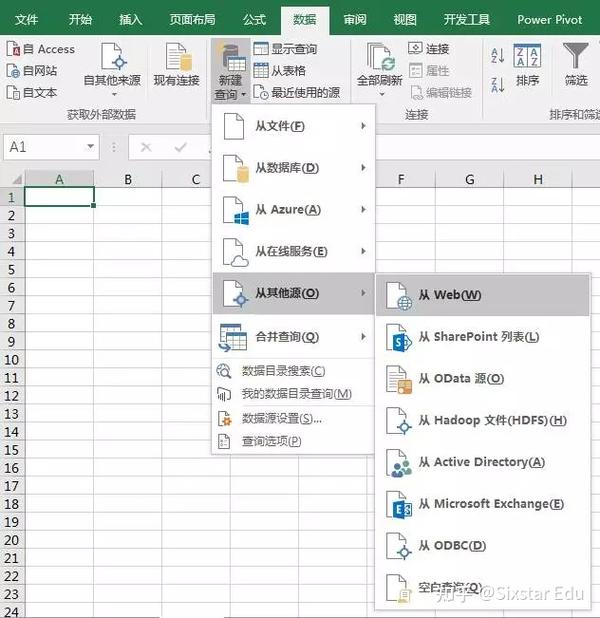Switch to the 文件 tab
The image size is (600, 618).
(26, 19)
